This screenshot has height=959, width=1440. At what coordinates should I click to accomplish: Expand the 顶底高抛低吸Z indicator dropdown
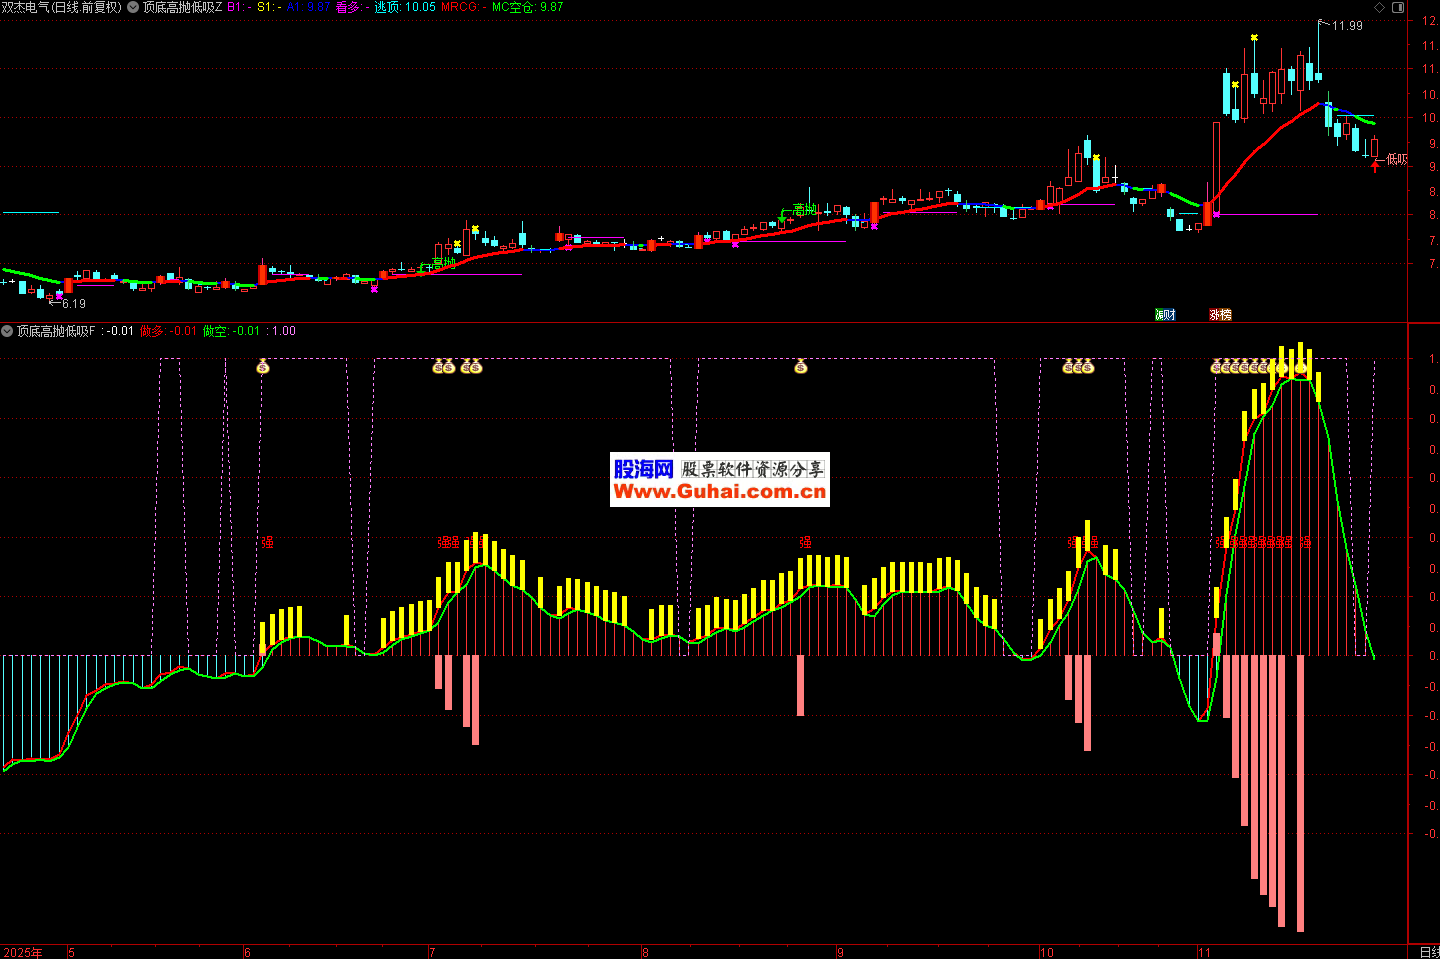click(x=133, y=7)
